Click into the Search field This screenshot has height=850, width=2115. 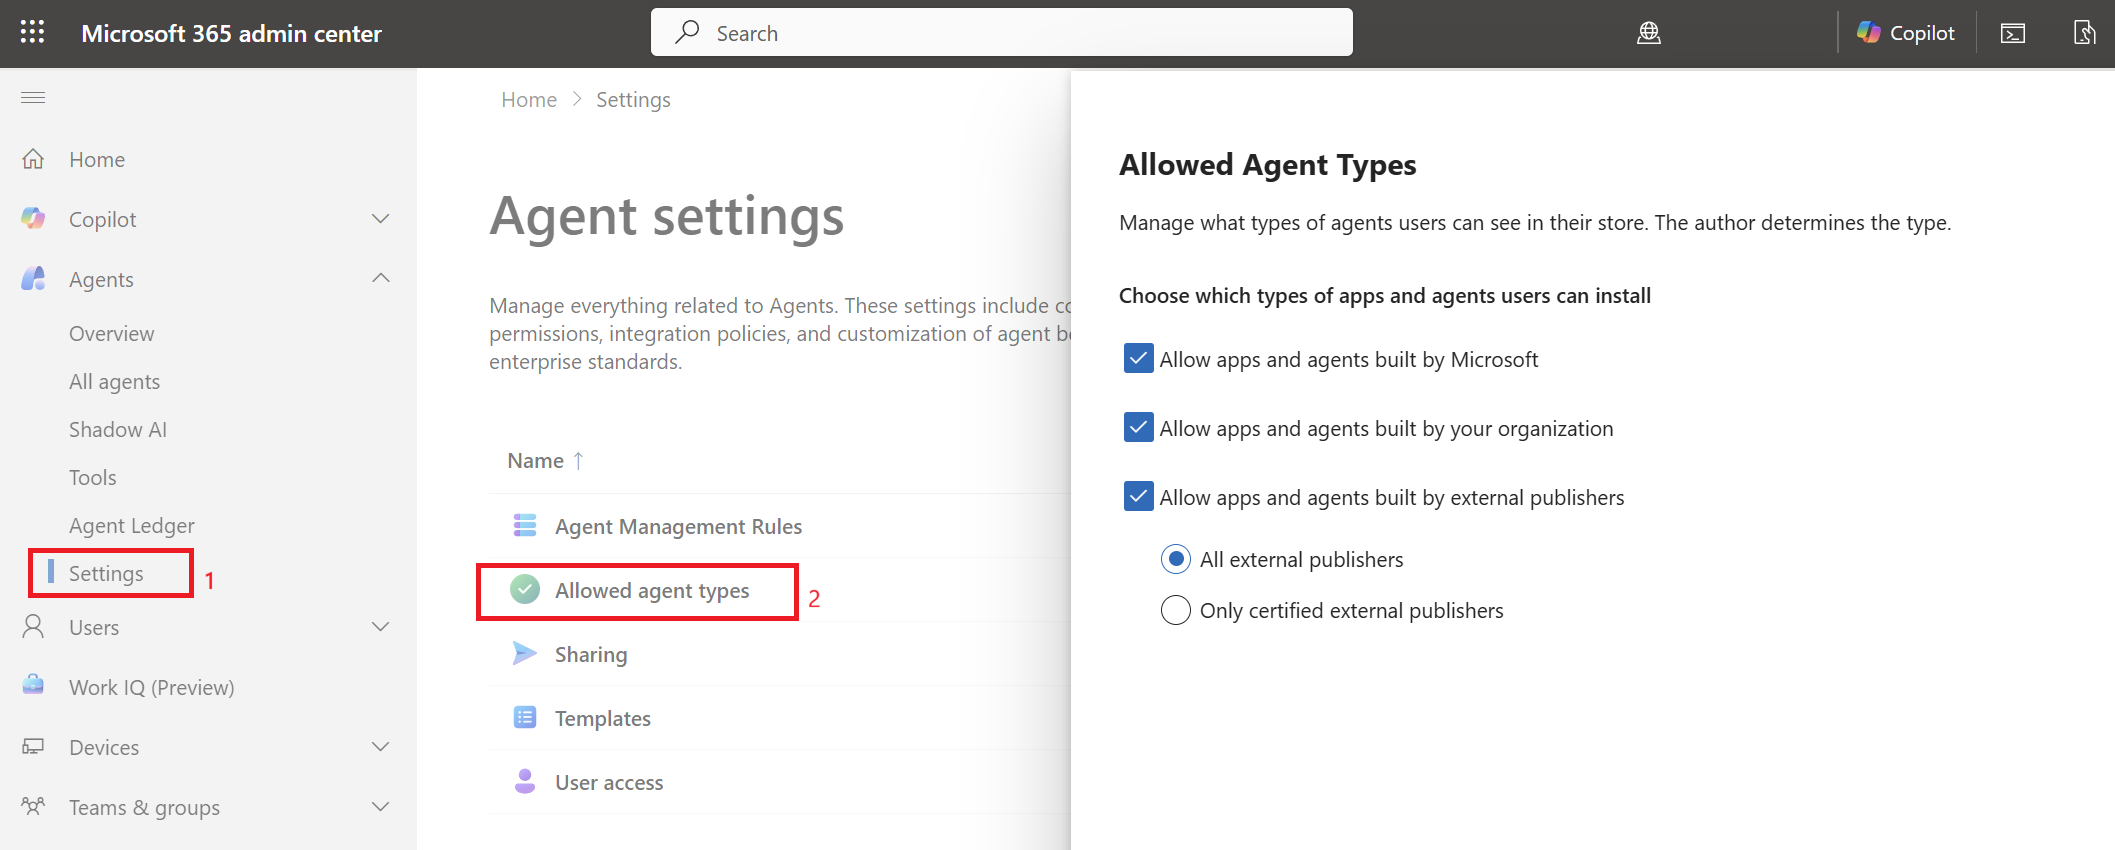pyautogui.click(x=1002, y=32)
